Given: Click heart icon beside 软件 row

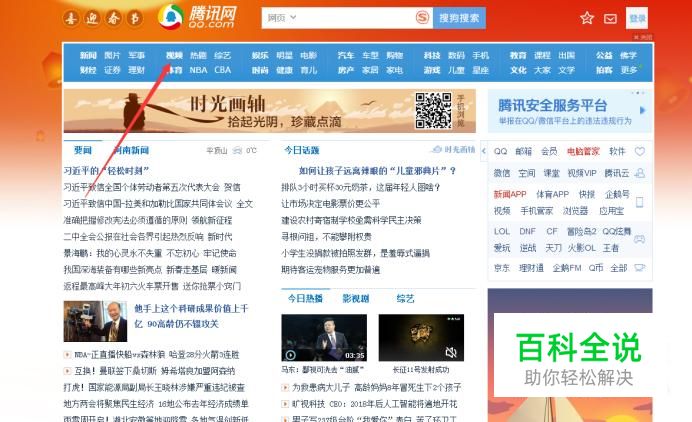Looking at the screenshot, I should [639, 151].
